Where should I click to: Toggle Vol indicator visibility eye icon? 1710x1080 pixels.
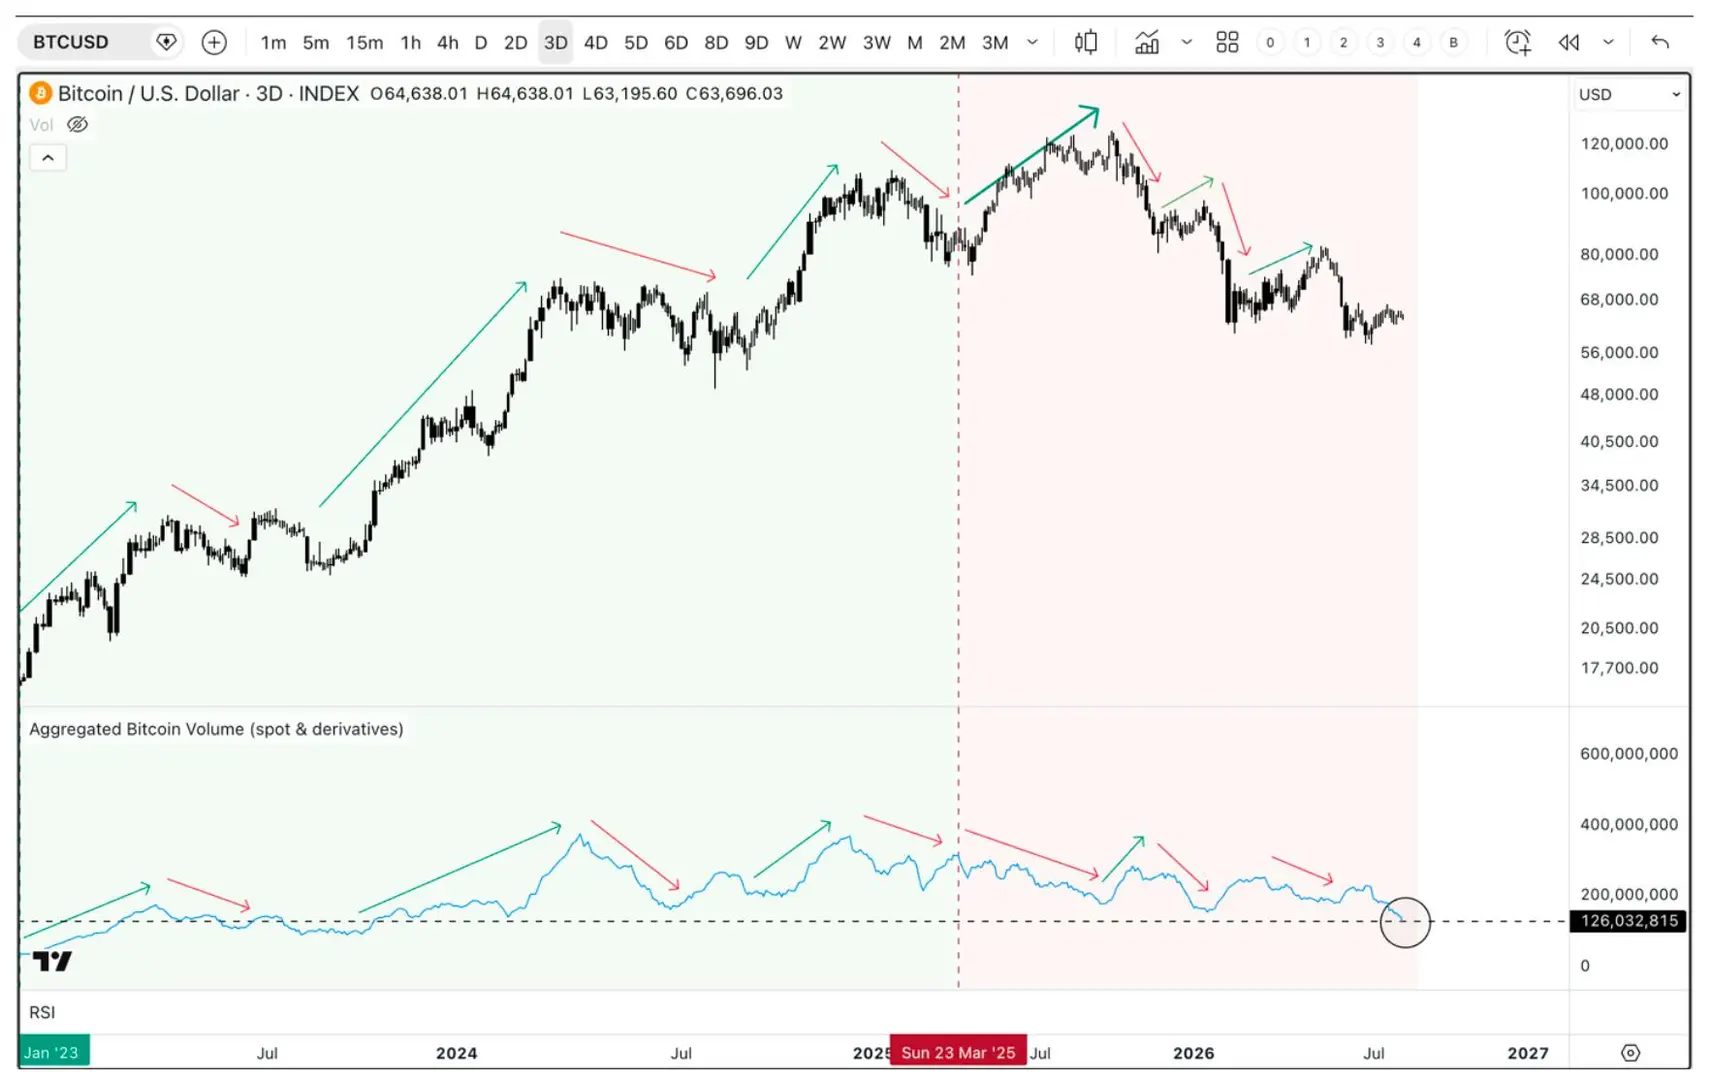77,125
